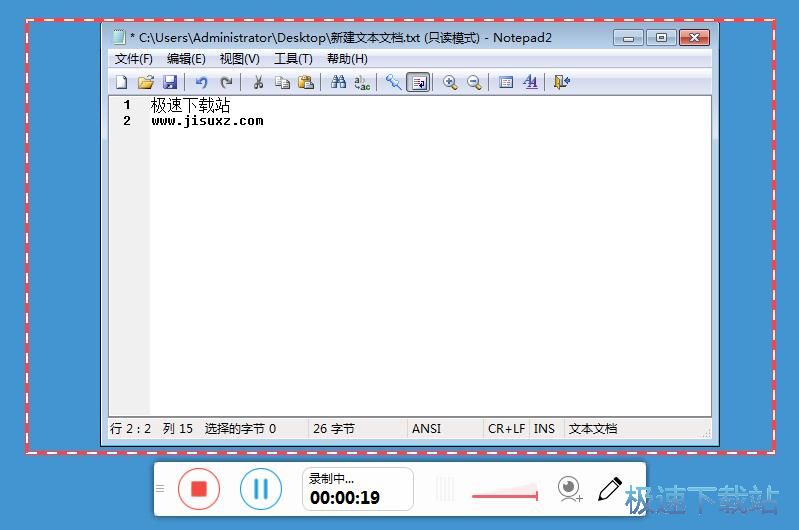Click the 00:00:19 recording timer

pyautogui.click(x=345, y=497)
